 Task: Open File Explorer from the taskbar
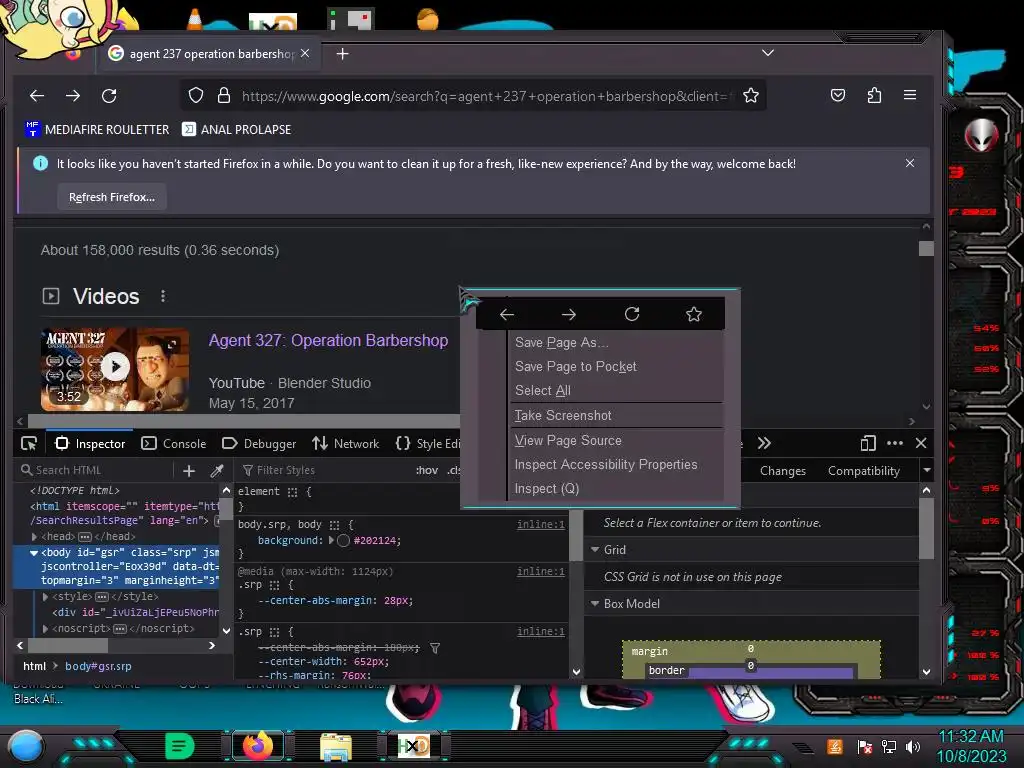[x=336, y=746]
